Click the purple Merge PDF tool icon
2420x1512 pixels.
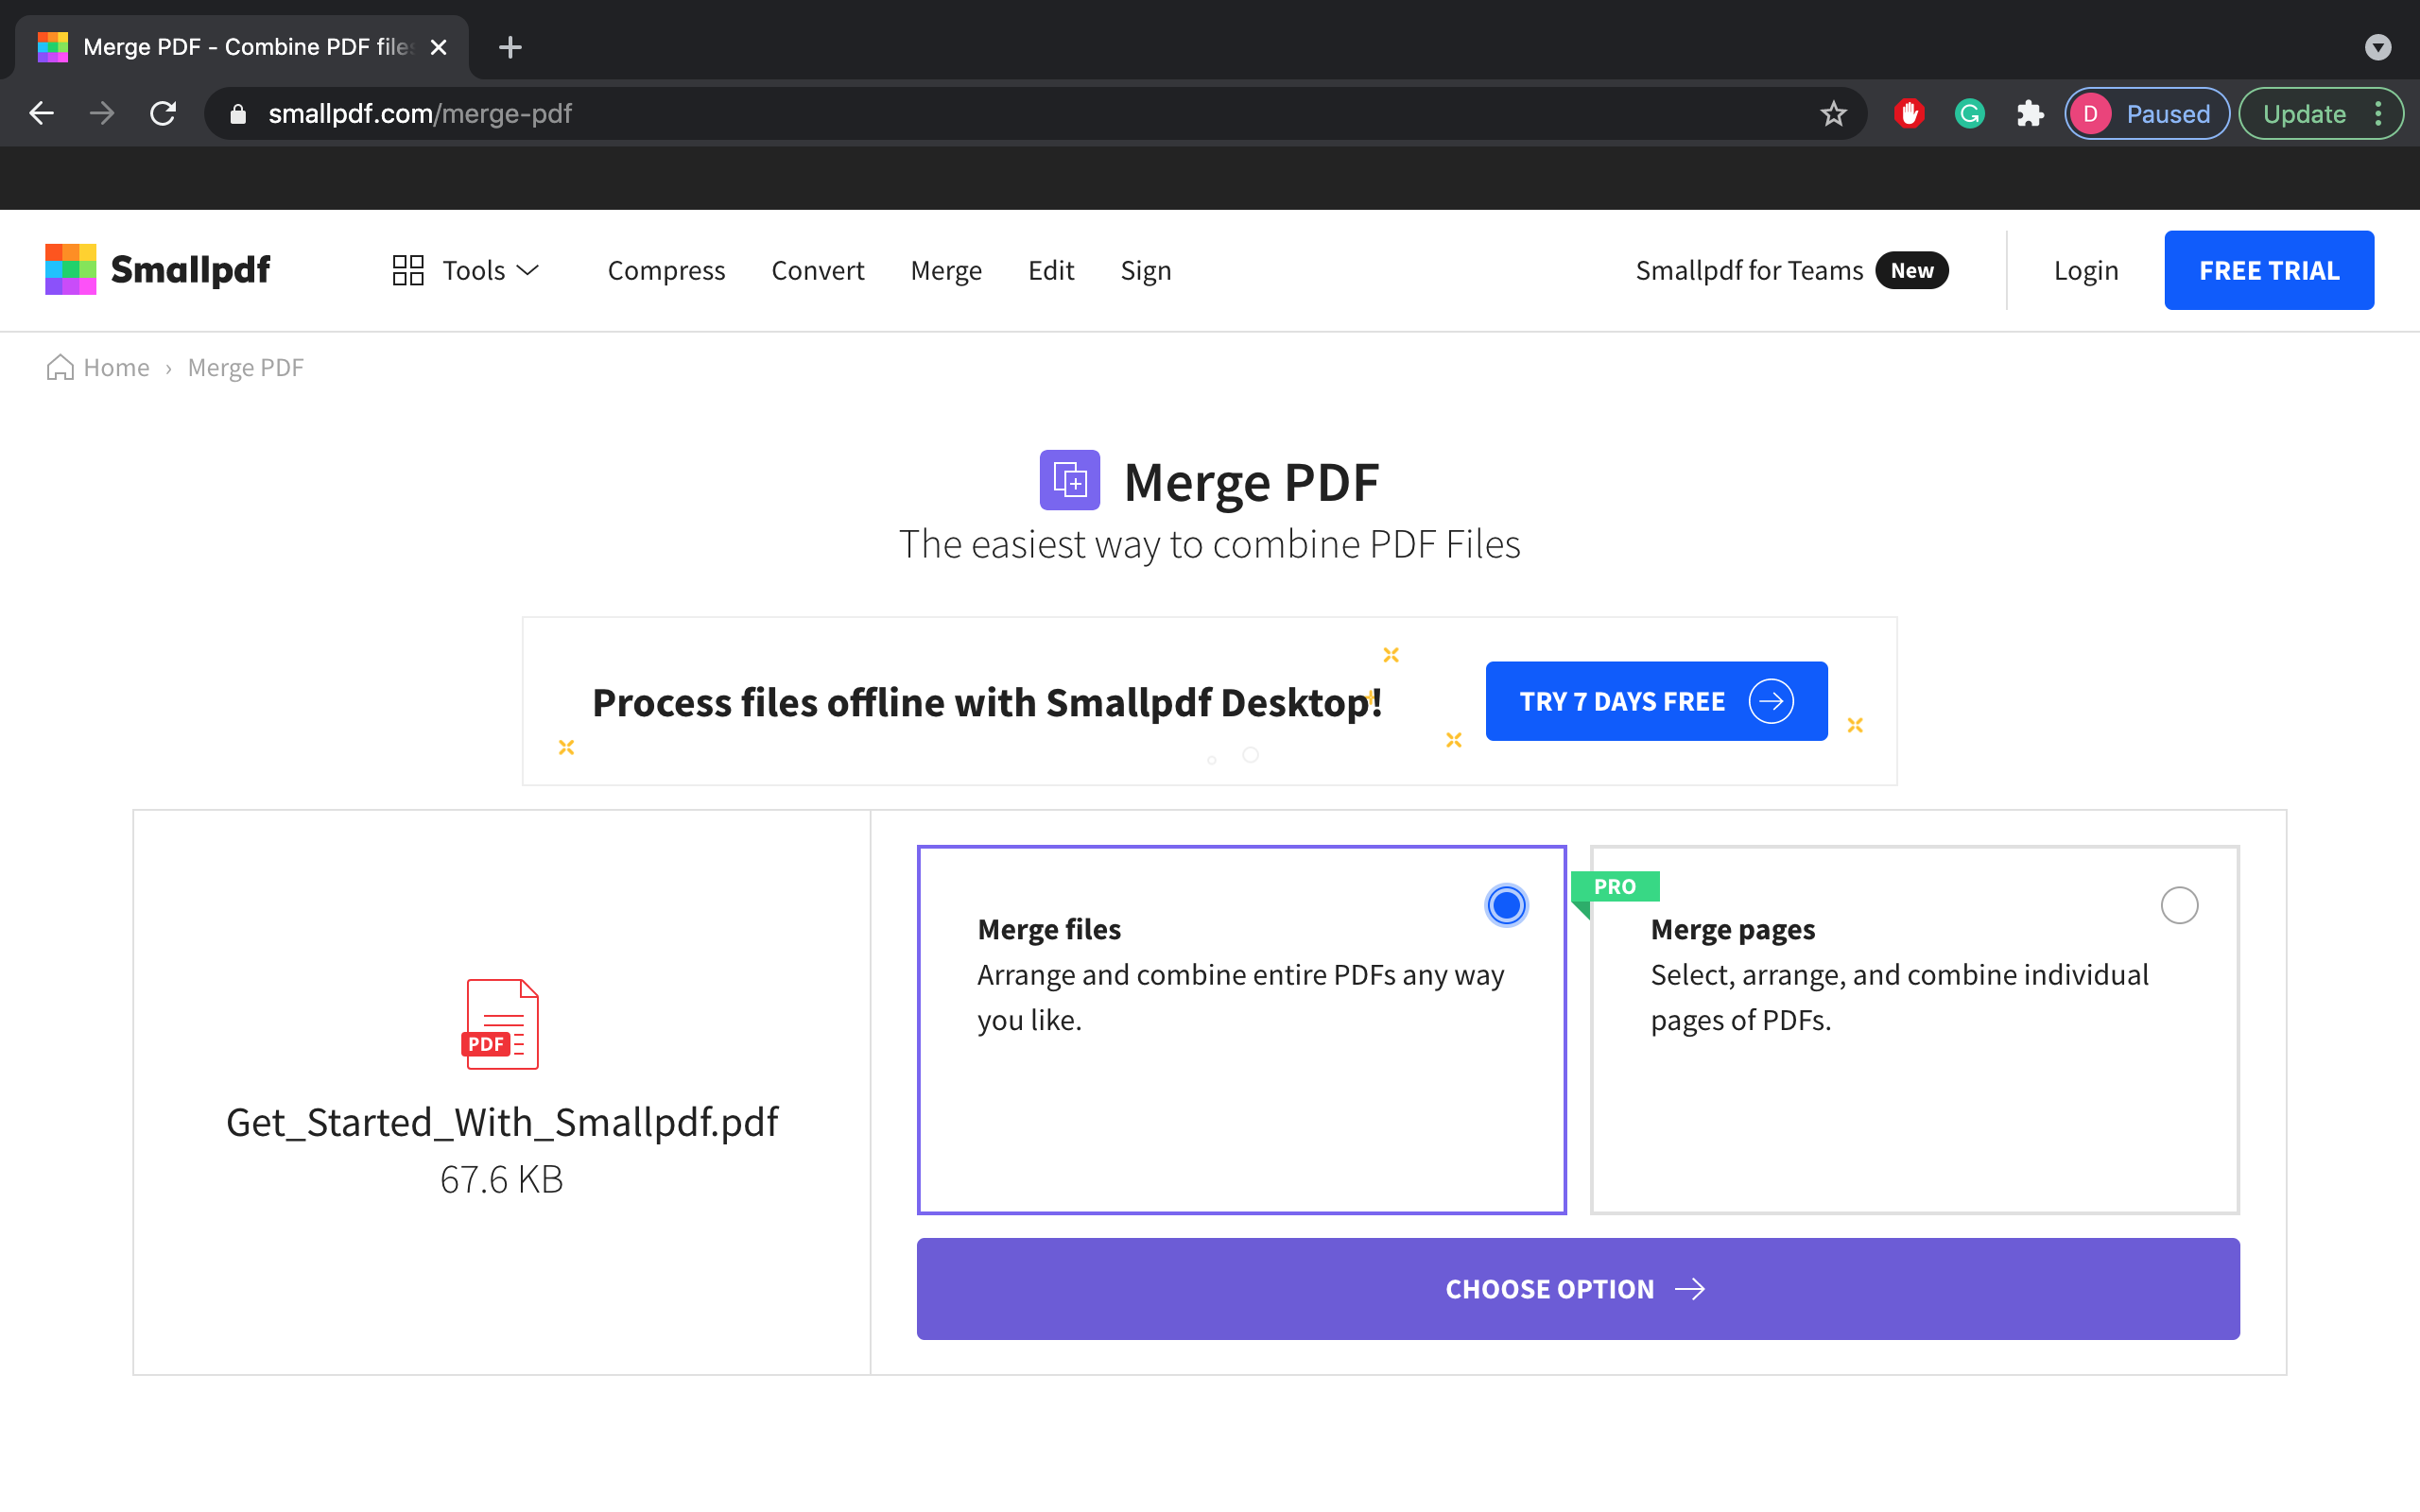click(x=1069, y=480)
